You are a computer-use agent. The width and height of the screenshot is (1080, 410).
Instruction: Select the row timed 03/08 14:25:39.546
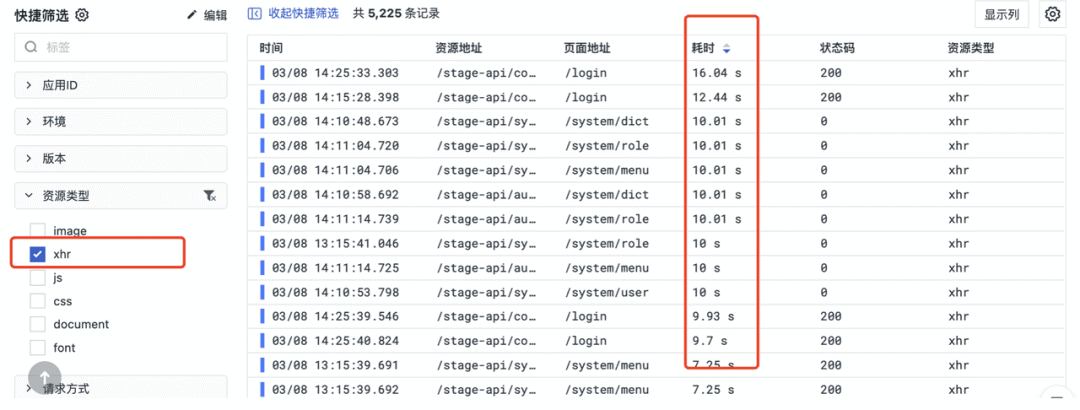click(x=656, y=316)
